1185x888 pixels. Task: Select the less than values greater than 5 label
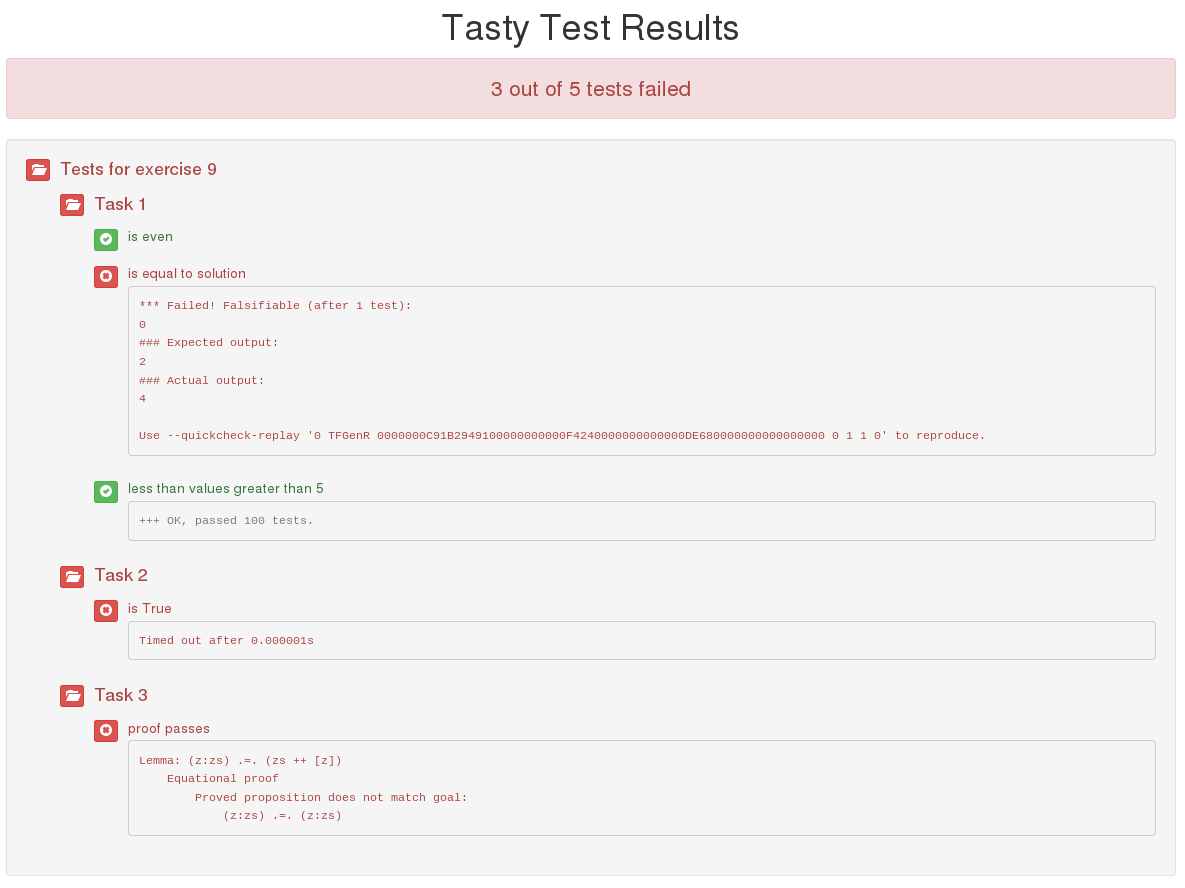tap(226, 489)
